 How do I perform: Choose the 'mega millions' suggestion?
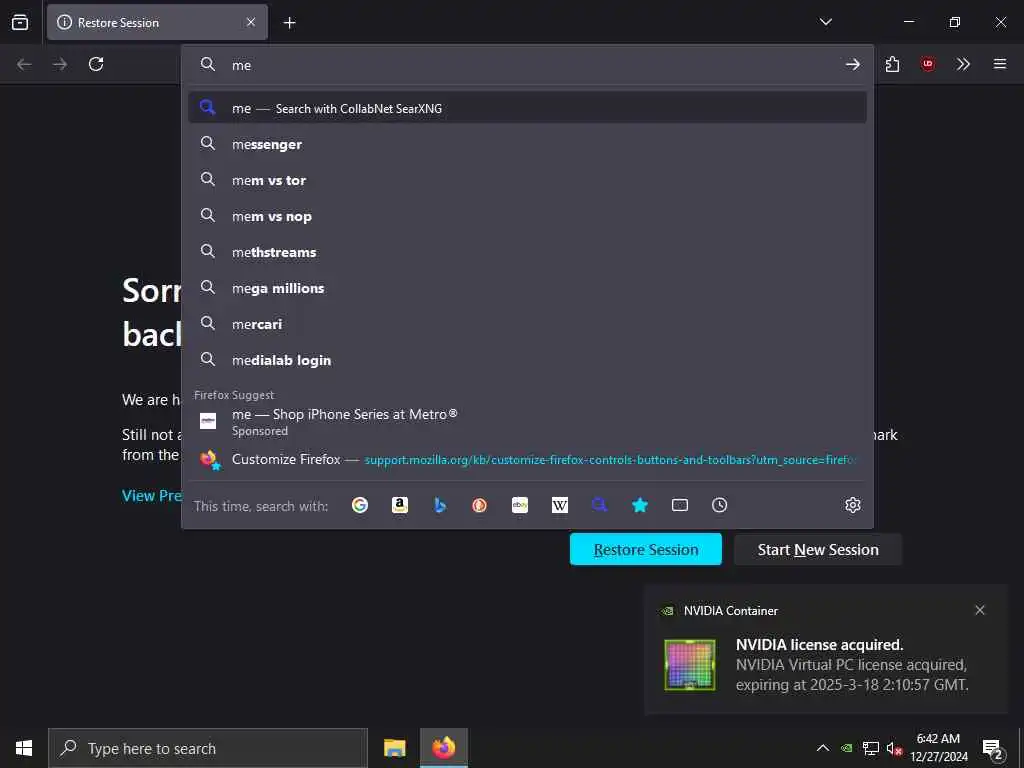point(527,287)
